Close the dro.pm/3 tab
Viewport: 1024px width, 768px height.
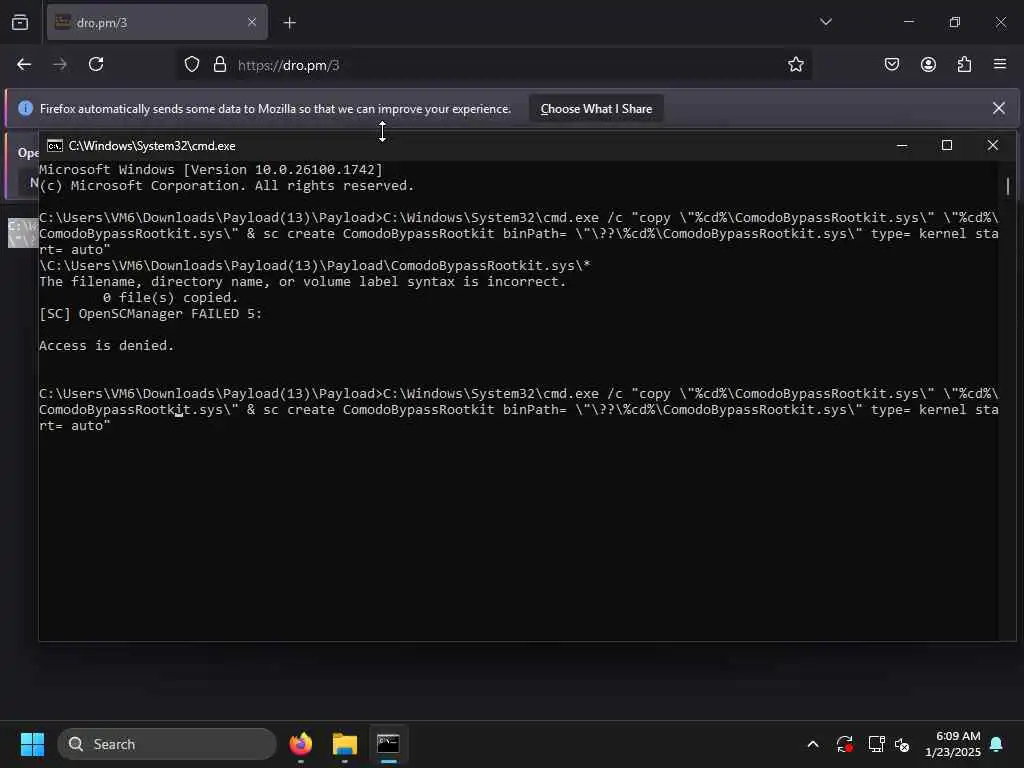click(252, 22)
